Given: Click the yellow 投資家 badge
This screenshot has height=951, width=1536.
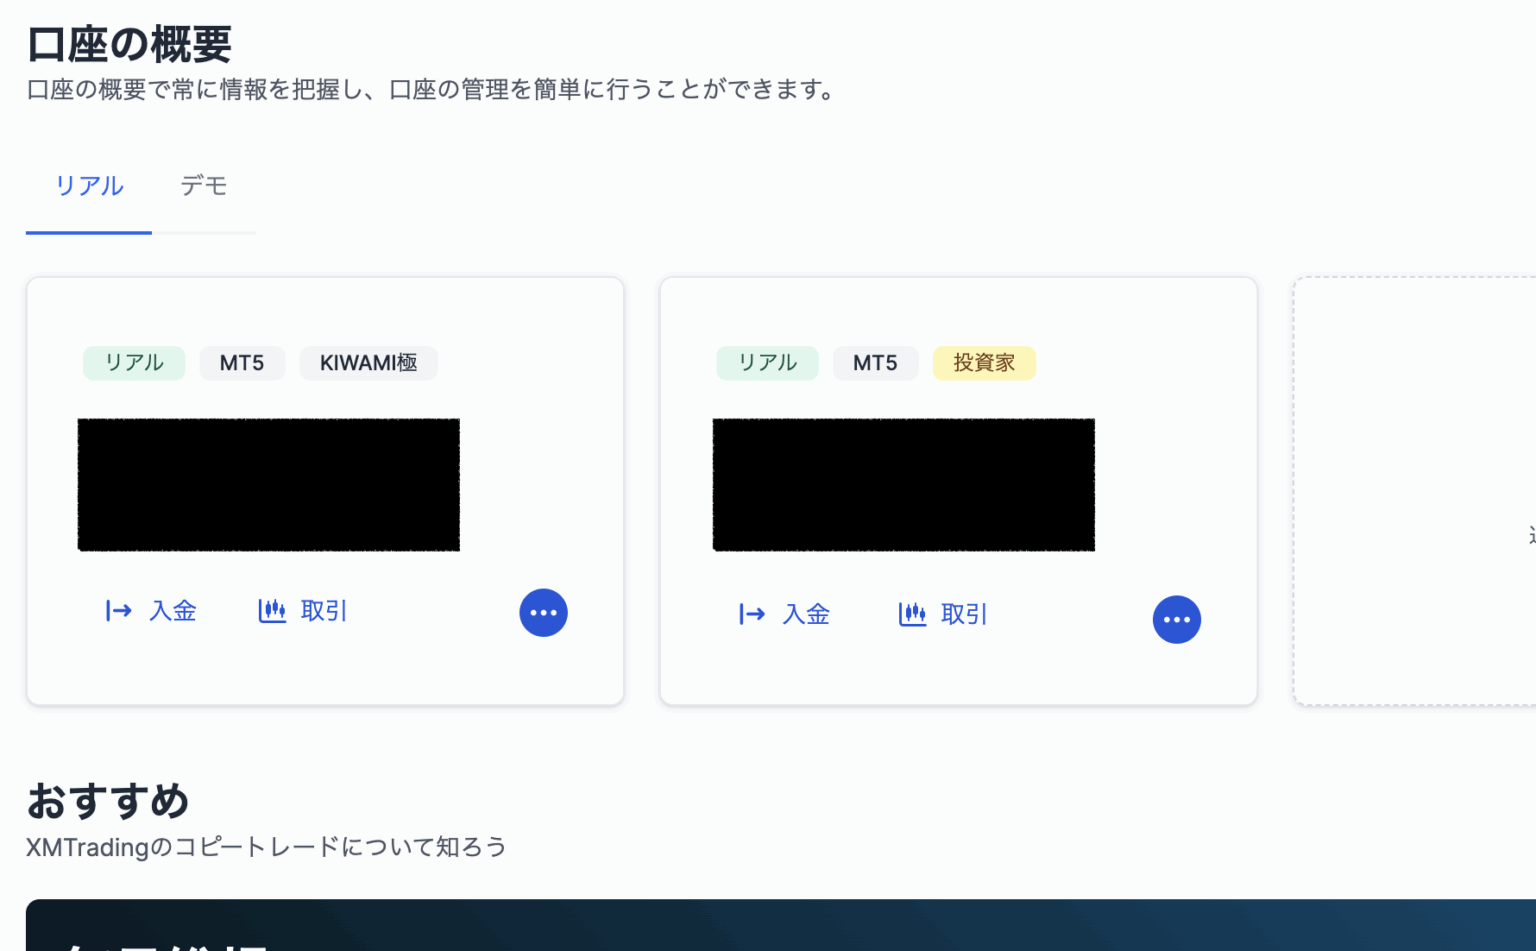Looking at the screenshot, I should [x=984, y=363].
